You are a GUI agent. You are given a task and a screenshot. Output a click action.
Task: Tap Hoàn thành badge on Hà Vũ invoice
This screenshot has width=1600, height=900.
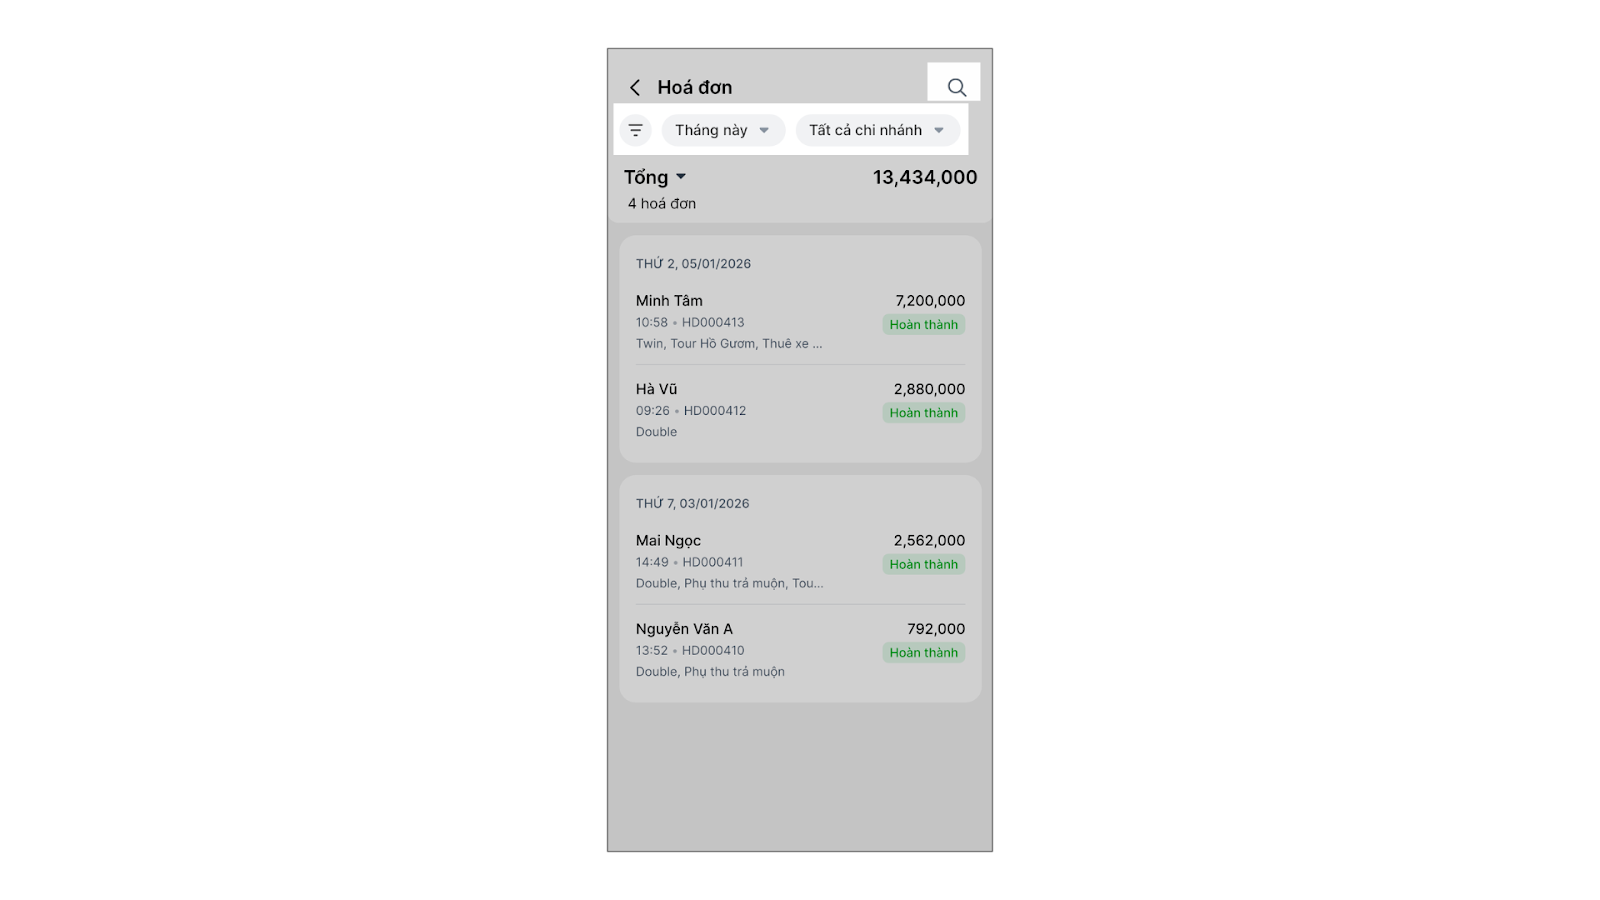coord(923,413)
